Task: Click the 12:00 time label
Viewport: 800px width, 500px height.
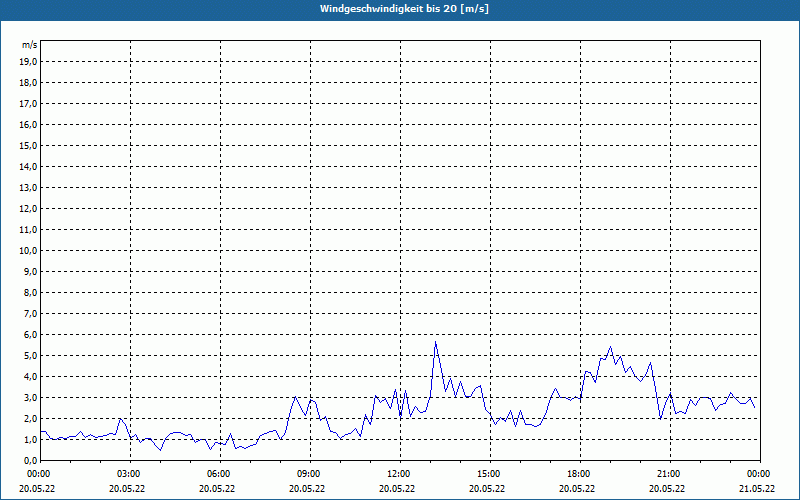Action: 400,474
